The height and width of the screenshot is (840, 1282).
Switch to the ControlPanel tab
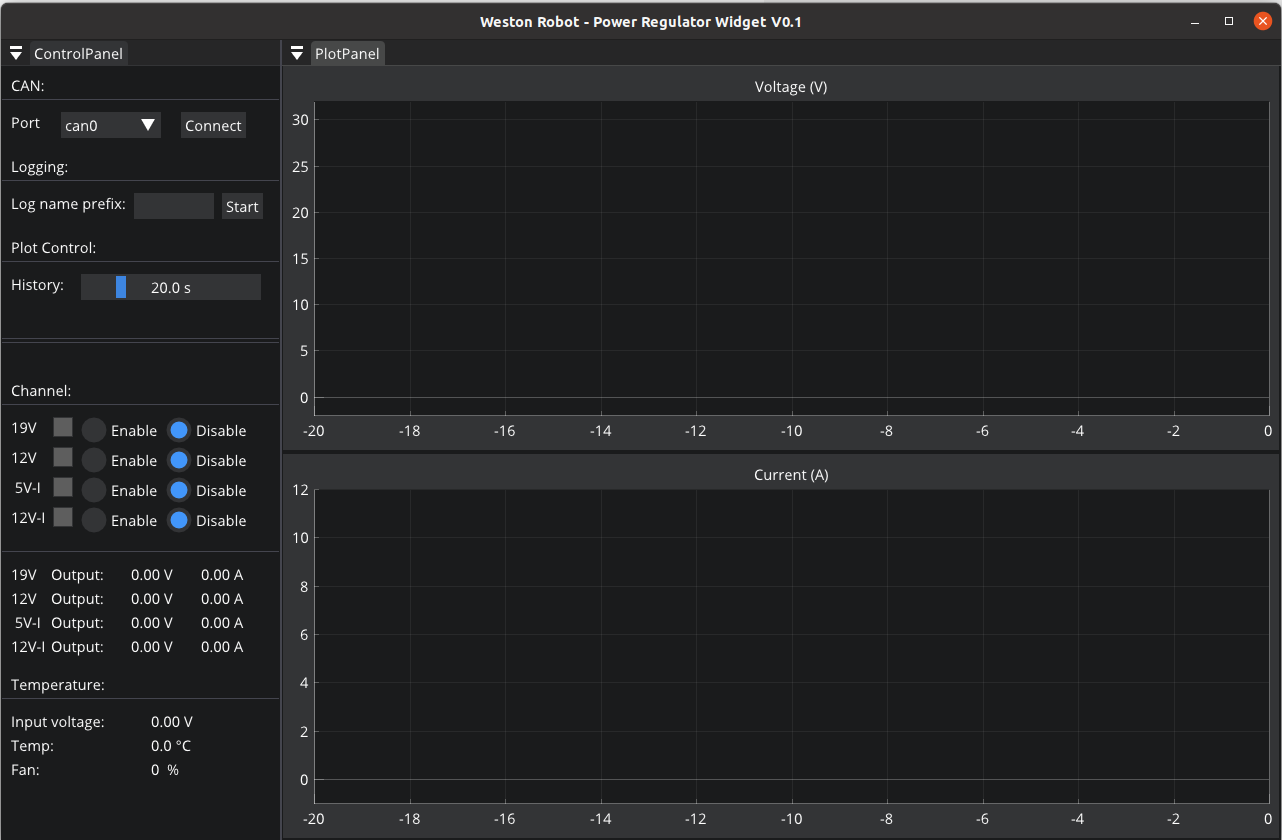(79, 53)
